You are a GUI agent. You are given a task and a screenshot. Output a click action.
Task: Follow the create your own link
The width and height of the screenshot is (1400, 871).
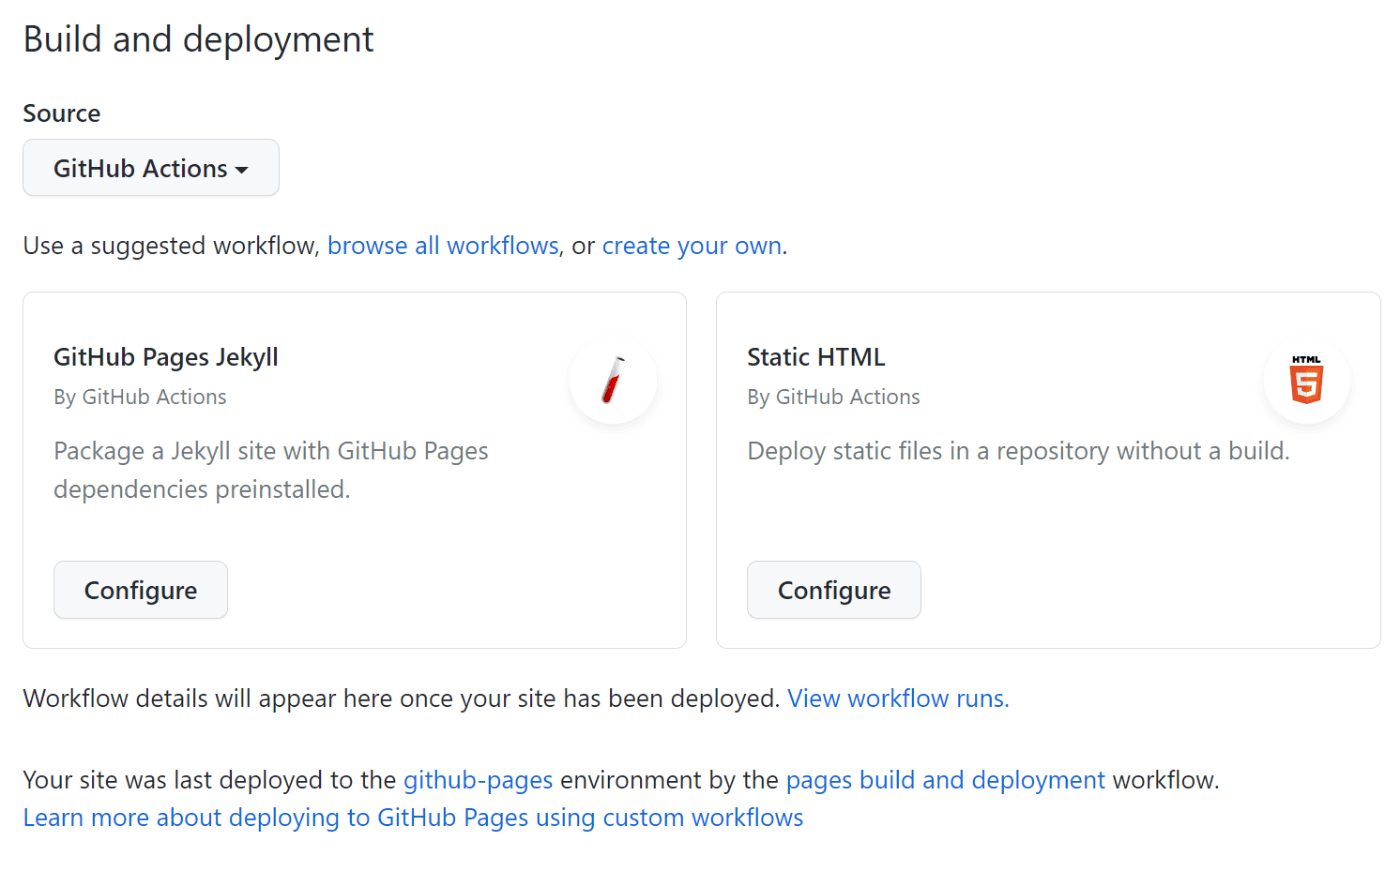(692, 246)
